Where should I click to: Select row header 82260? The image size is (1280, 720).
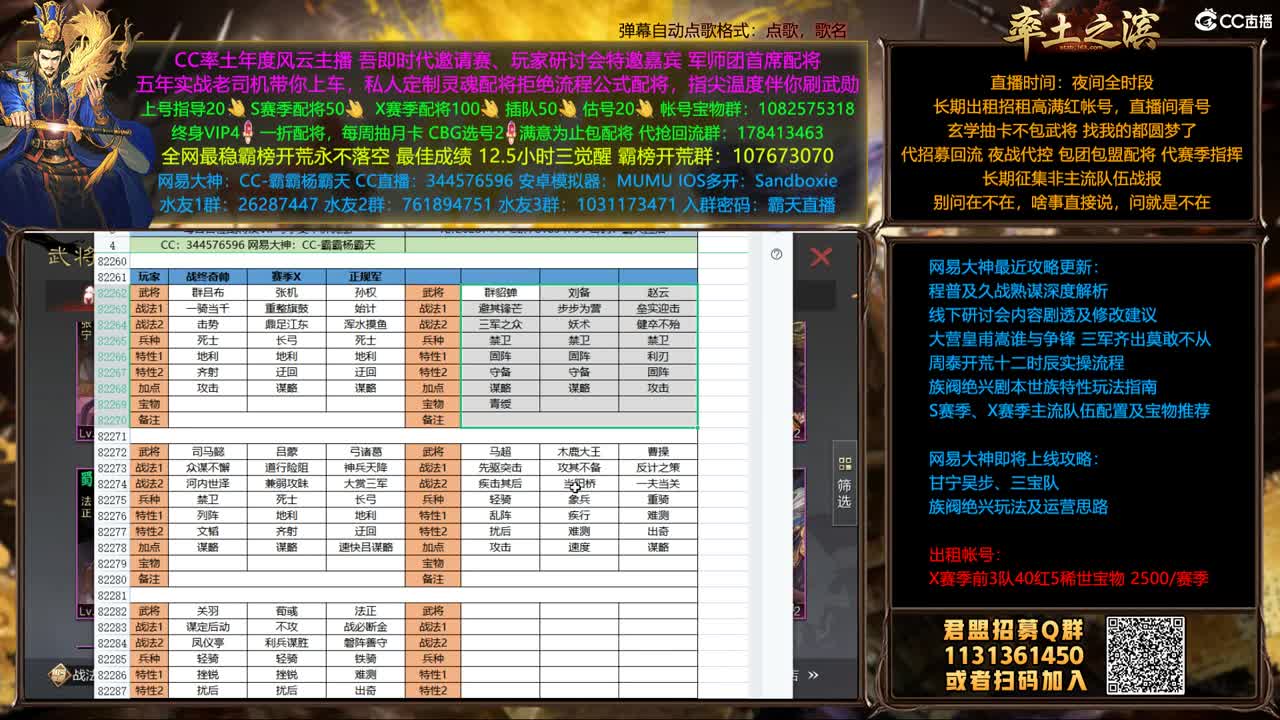pos(112,261)
